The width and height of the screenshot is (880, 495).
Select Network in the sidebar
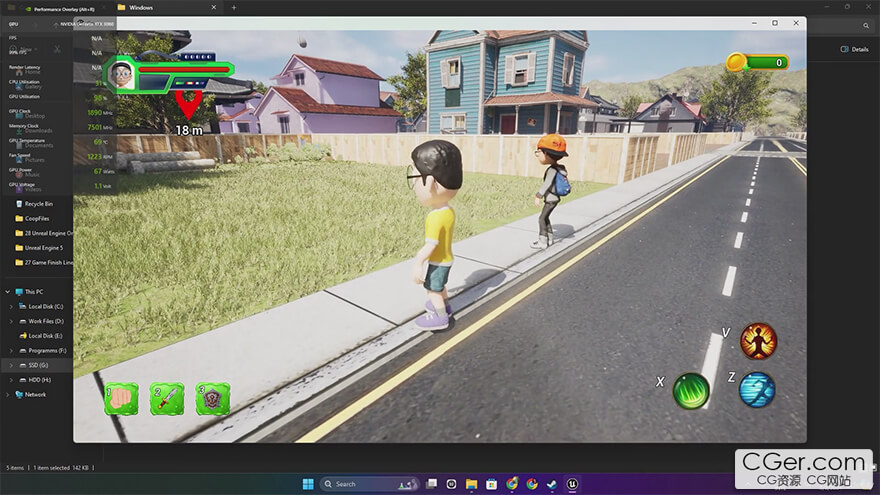point(31,395)
